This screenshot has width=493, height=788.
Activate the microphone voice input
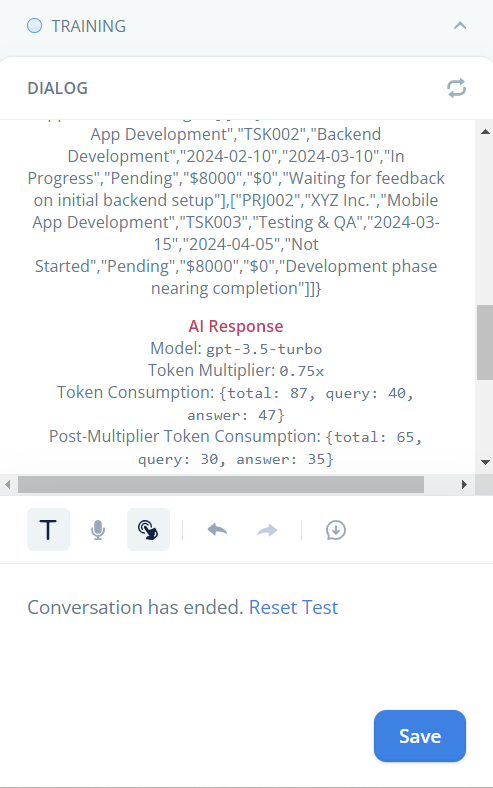[98, 530]
